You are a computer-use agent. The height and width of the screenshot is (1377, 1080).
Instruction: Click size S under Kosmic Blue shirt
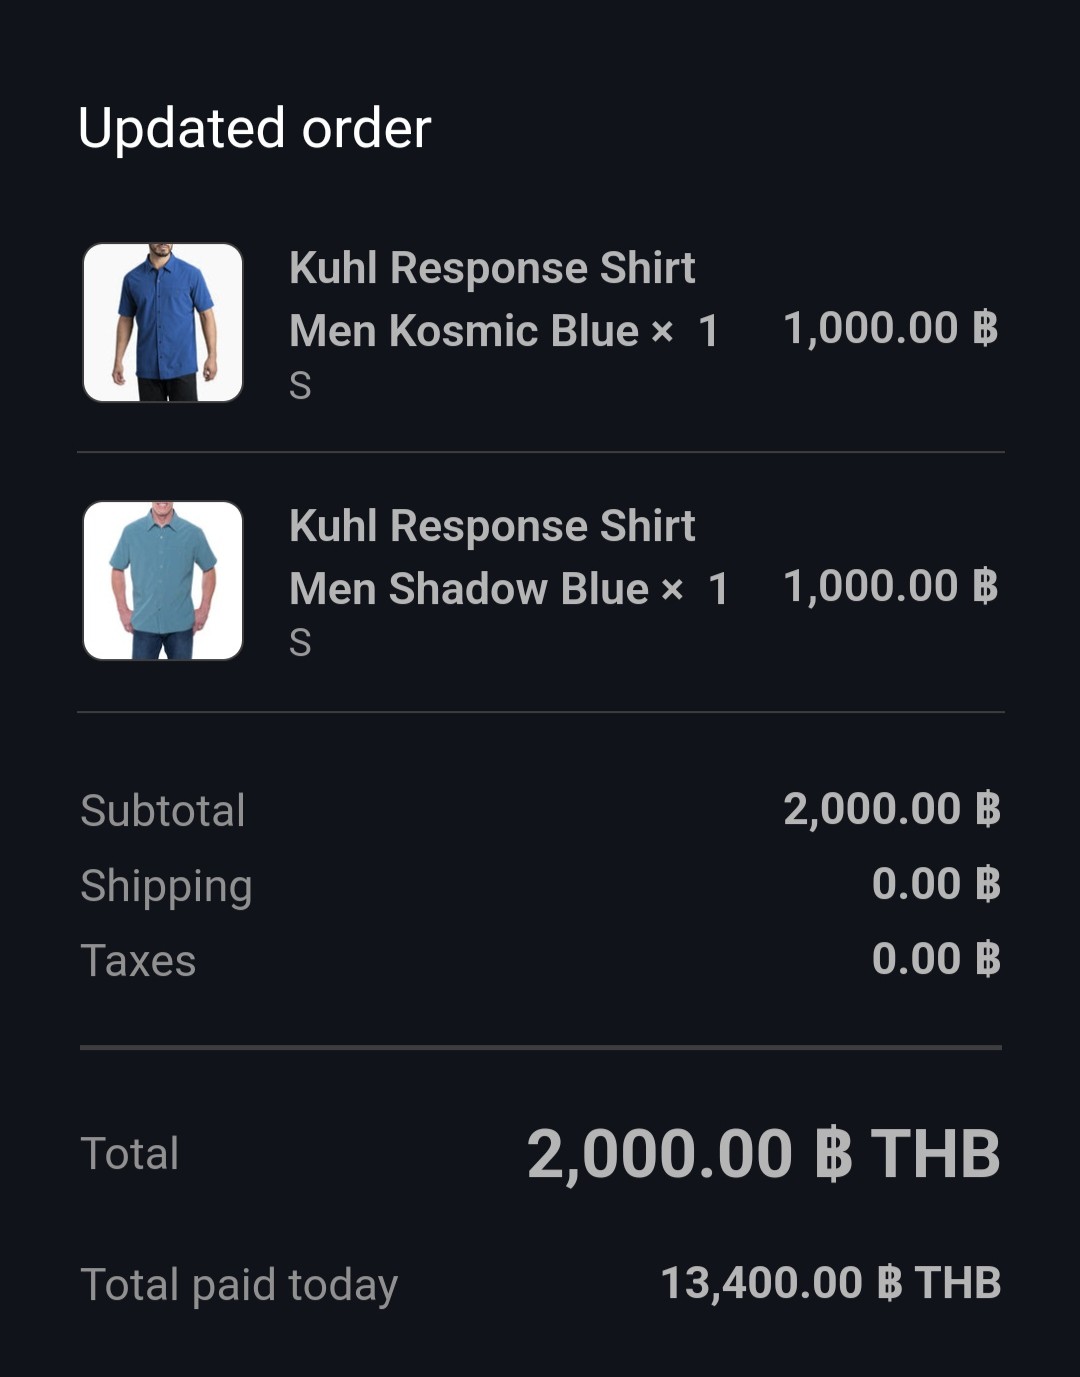click(x=300, y=386)
